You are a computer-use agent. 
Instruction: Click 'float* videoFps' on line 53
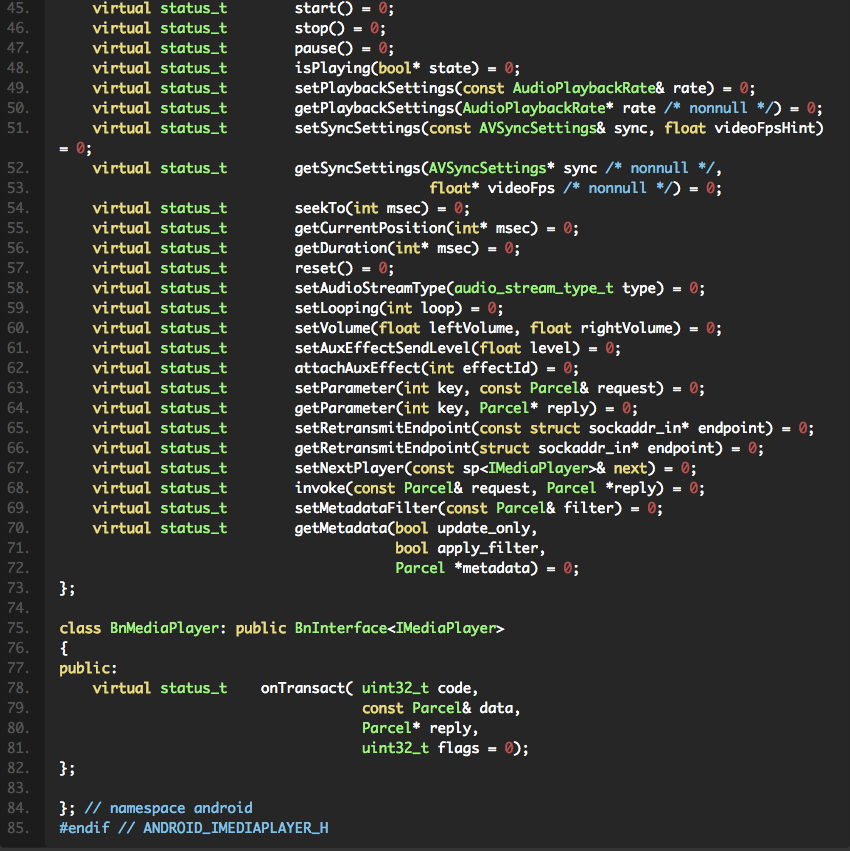pos(492,188)
